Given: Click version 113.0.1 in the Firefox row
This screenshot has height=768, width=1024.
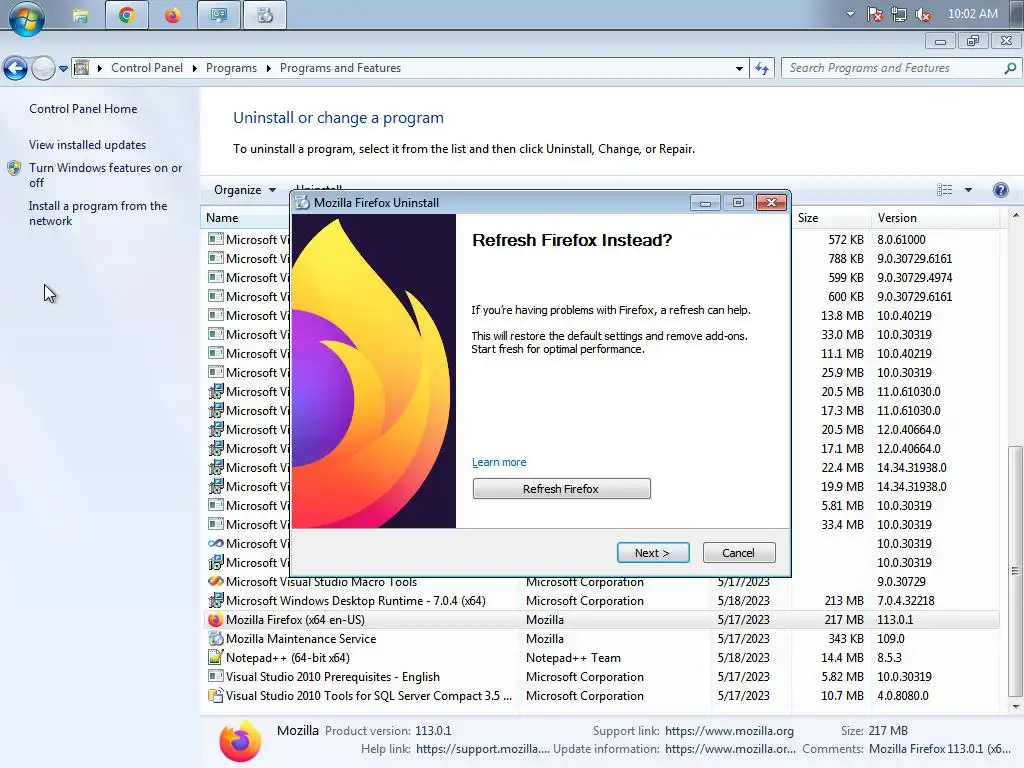Looking at the screenshot, I should pos(895,620).
